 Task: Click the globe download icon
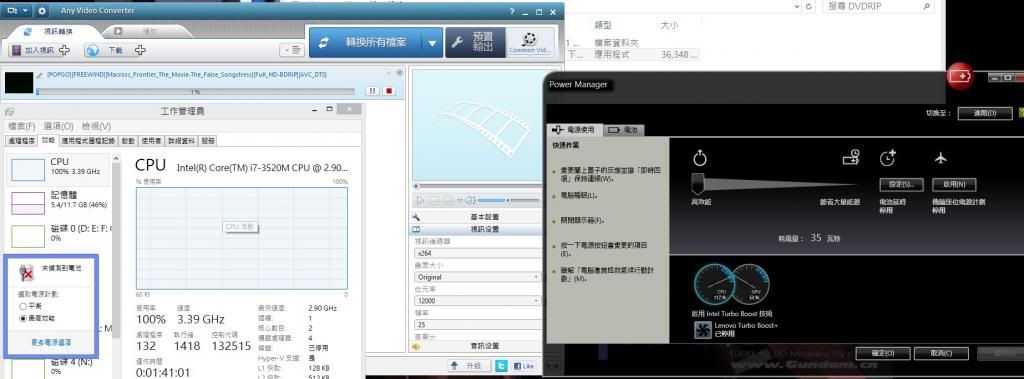[x=93, y=50]
